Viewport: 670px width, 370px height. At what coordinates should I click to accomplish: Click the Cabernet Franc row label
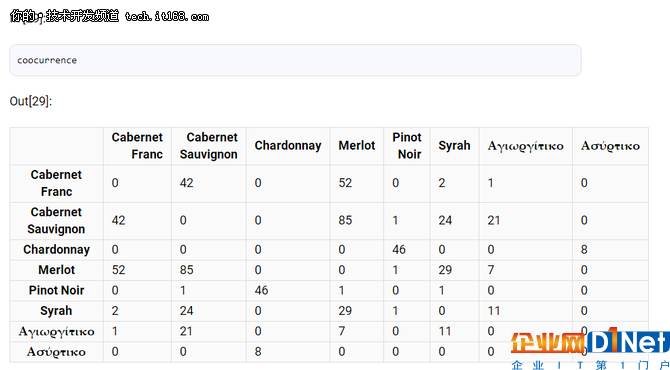(x=56, y=183)
